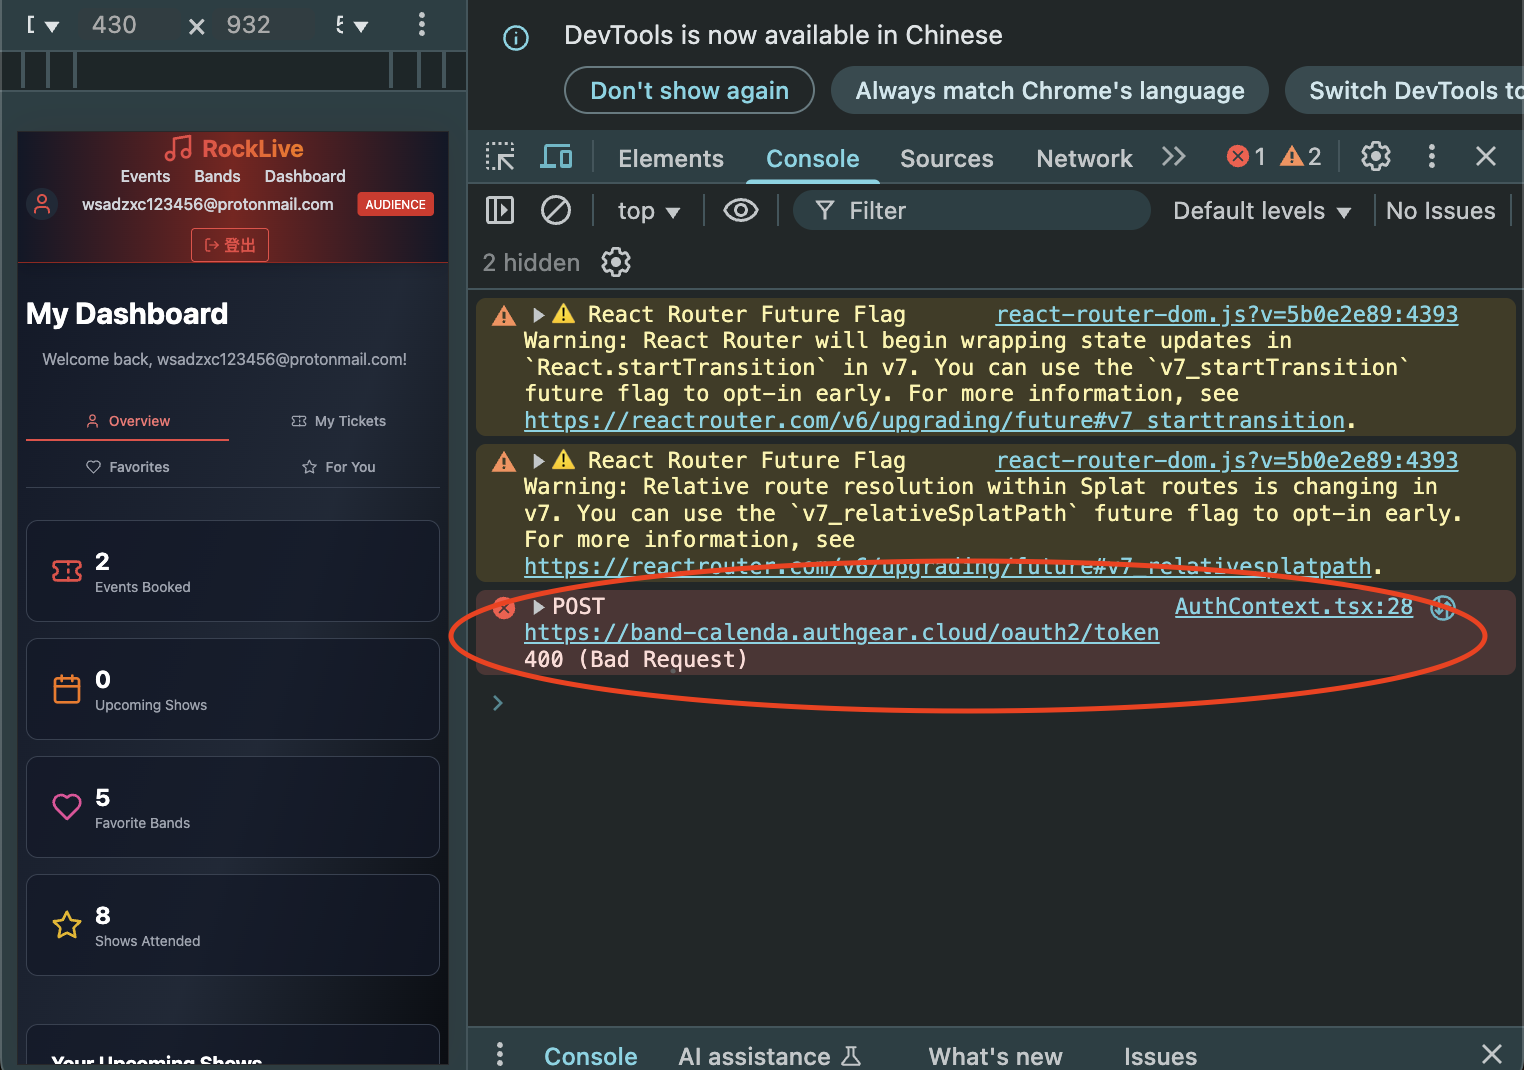Open AuthContext.tsx:28 source link
Image resolution: width=1524 pixels, height=1070 pixels.
tap(1293, 607)
